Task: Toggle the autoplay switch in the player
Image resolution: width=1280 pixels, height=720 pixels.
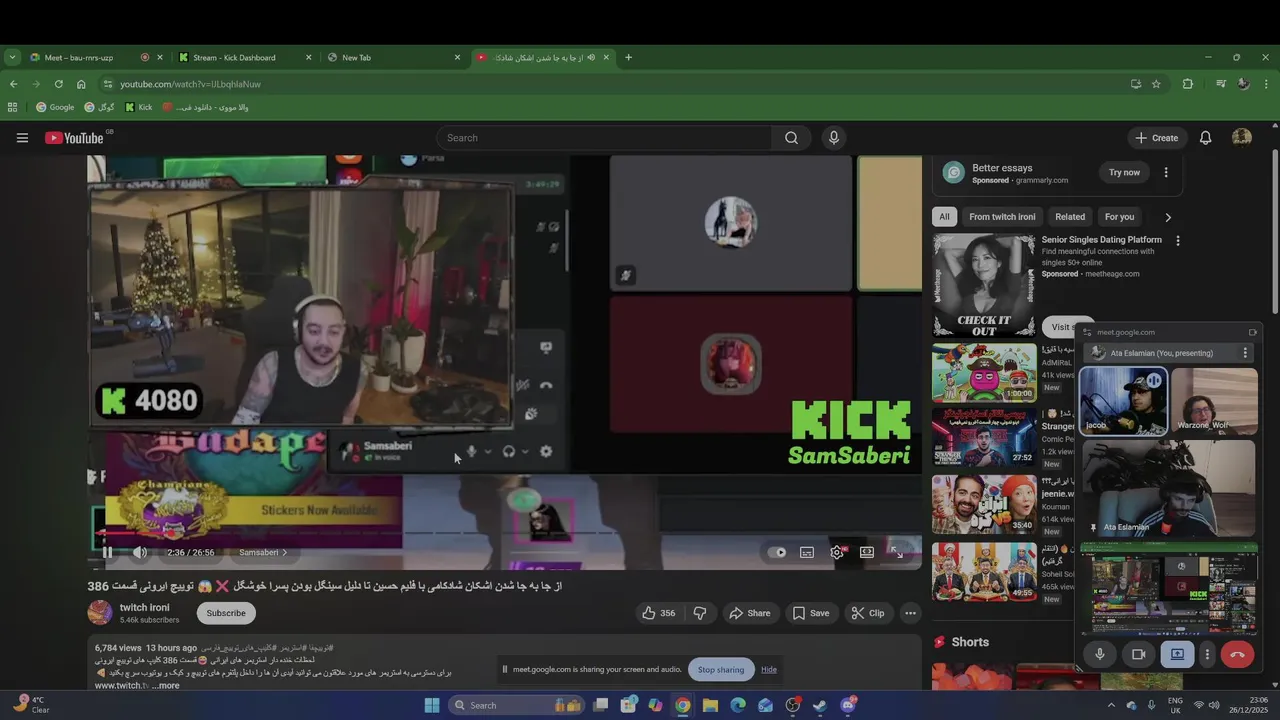Action: coord(776,552)
